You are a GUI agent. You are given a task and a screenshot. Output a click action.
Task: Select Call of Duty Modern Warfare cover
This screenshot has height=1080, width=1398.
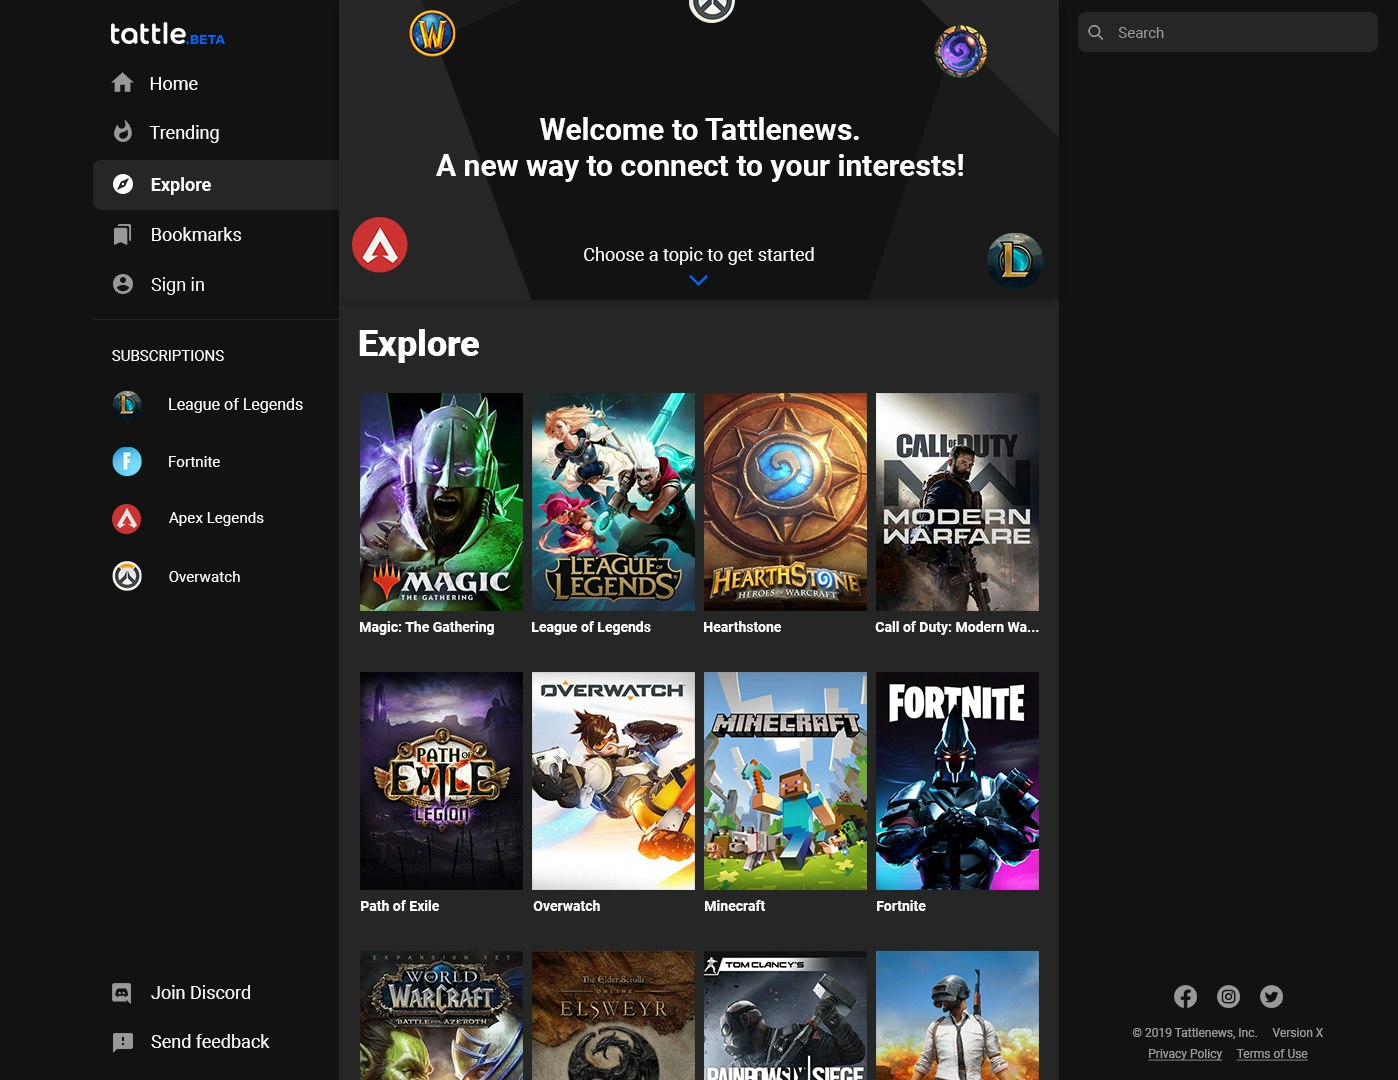tap(957, 502)
